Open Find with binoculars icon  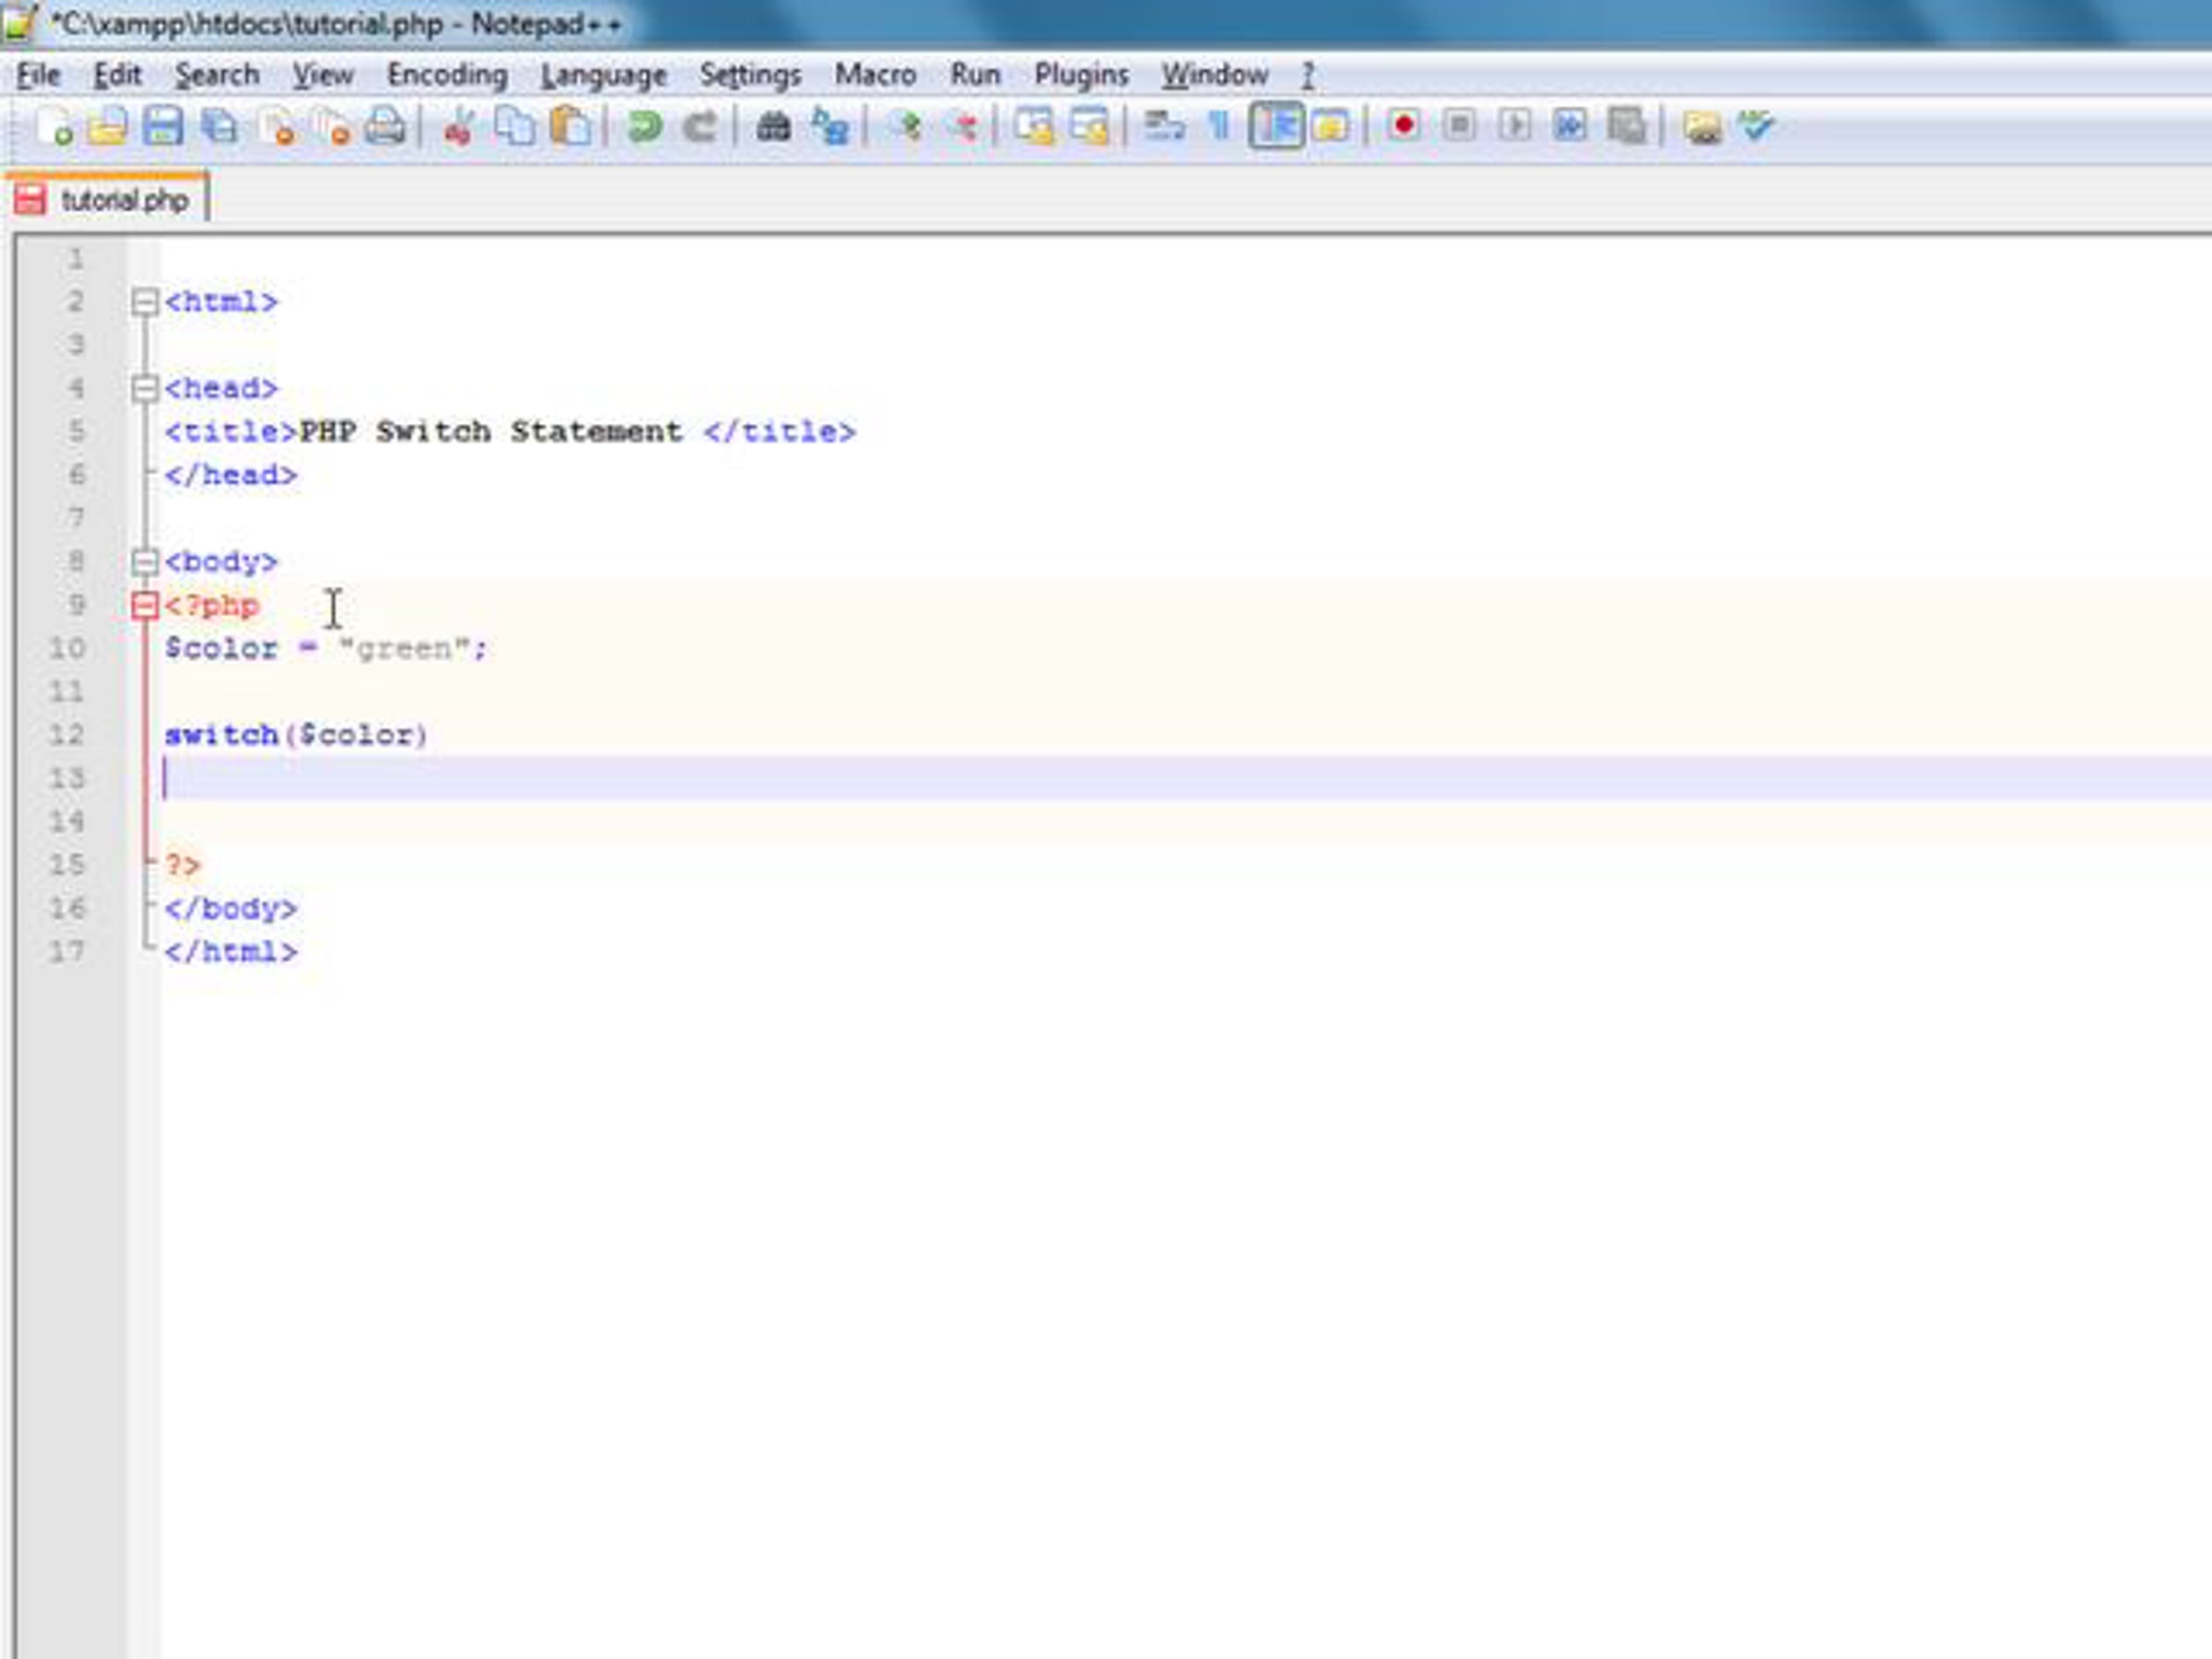tap(773, 127)
